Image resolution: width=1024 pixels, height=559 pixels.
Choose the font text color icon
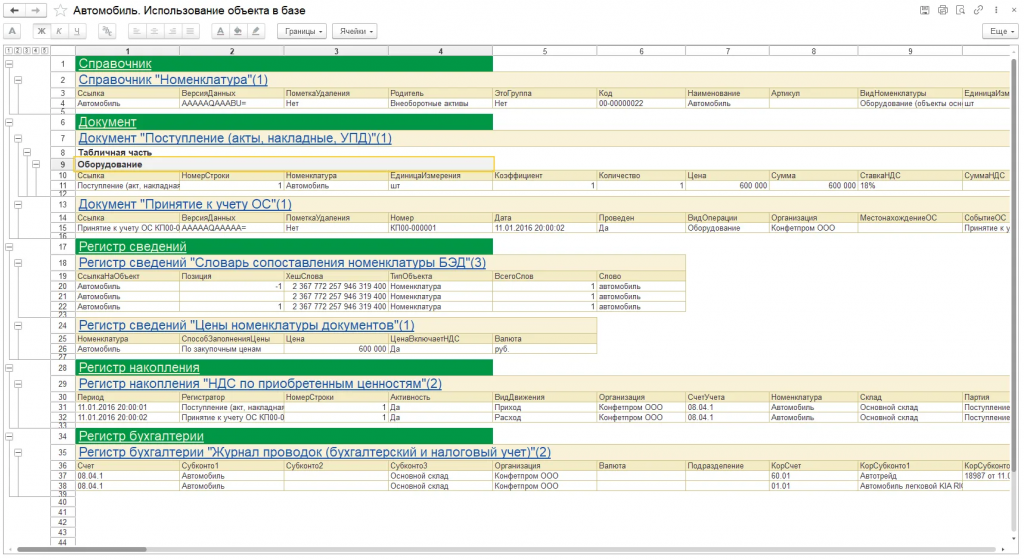[x=220, y=31]
